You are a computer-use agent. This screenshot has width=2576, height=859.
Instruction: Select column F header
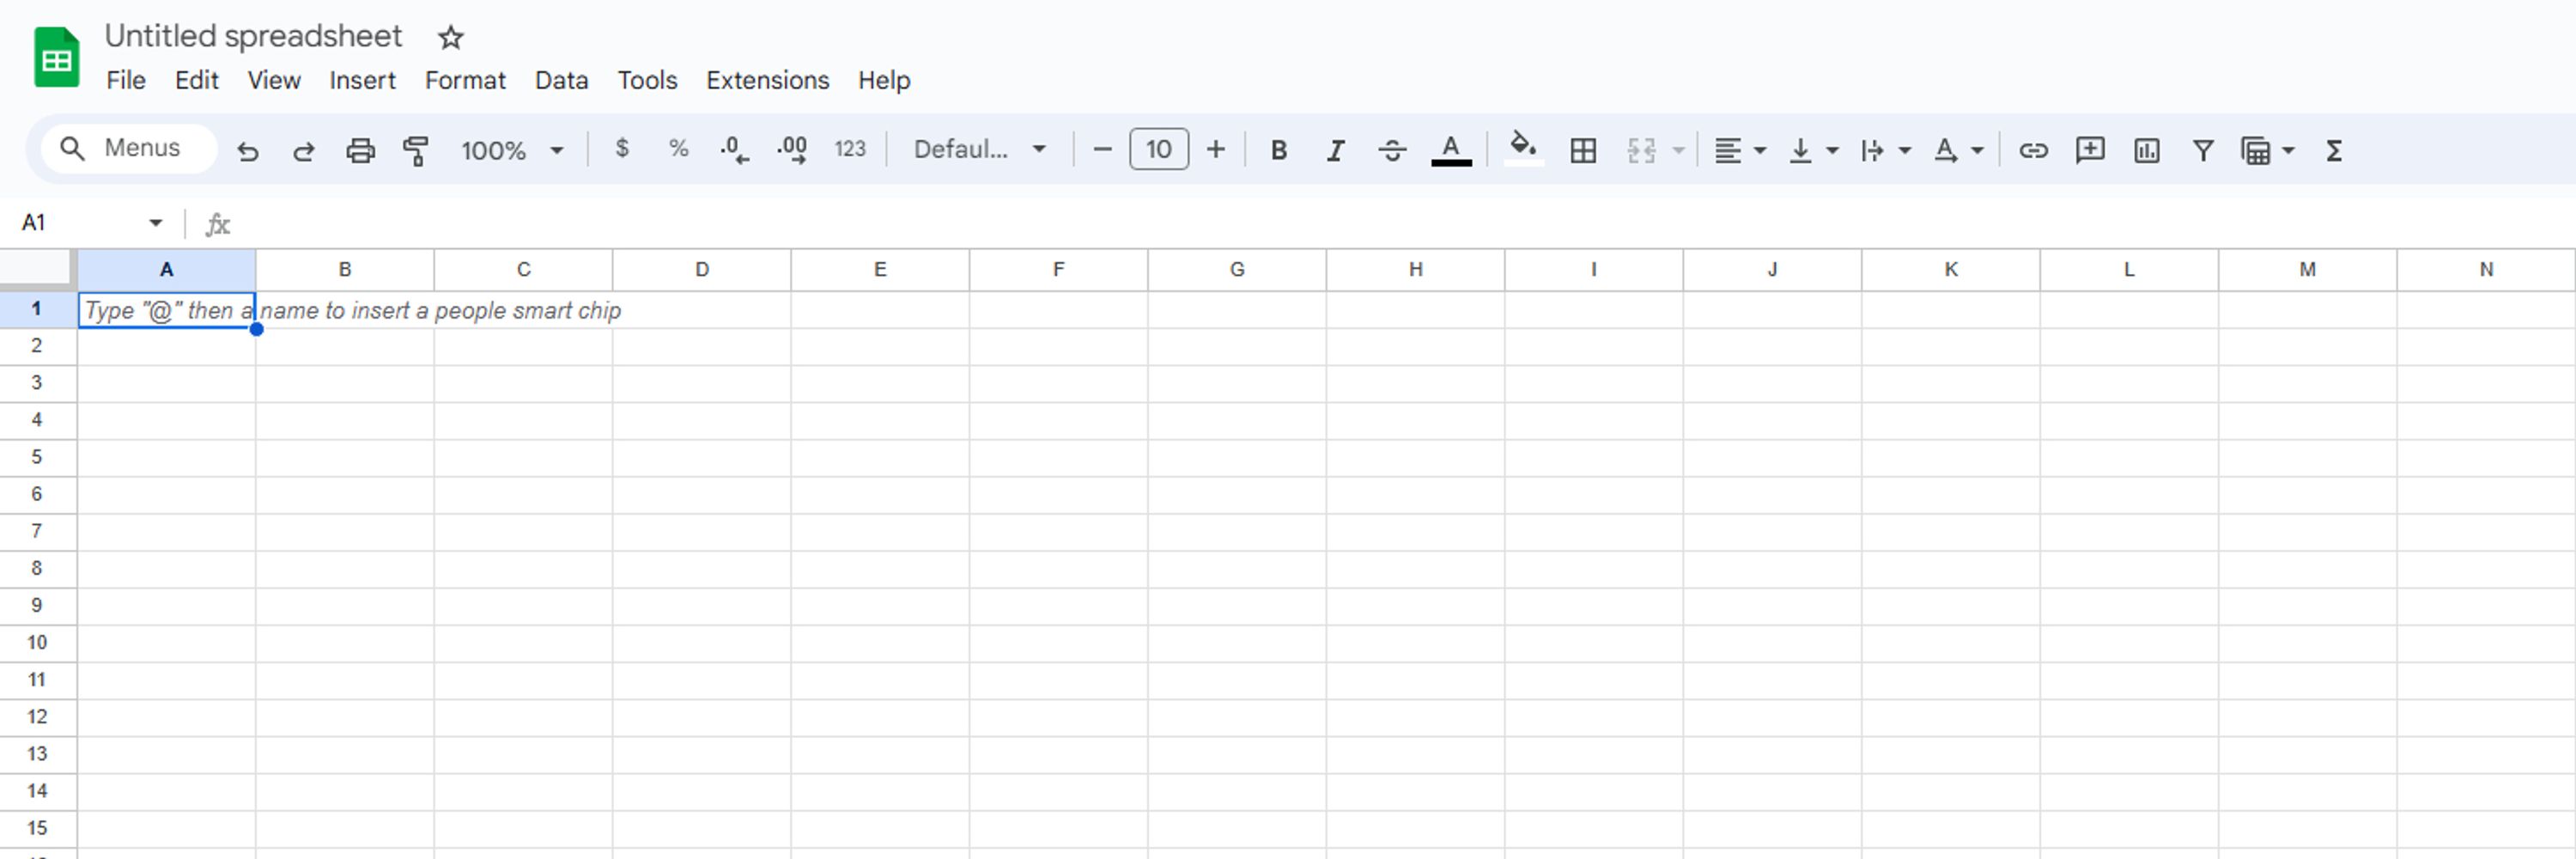coord(1058,270)
